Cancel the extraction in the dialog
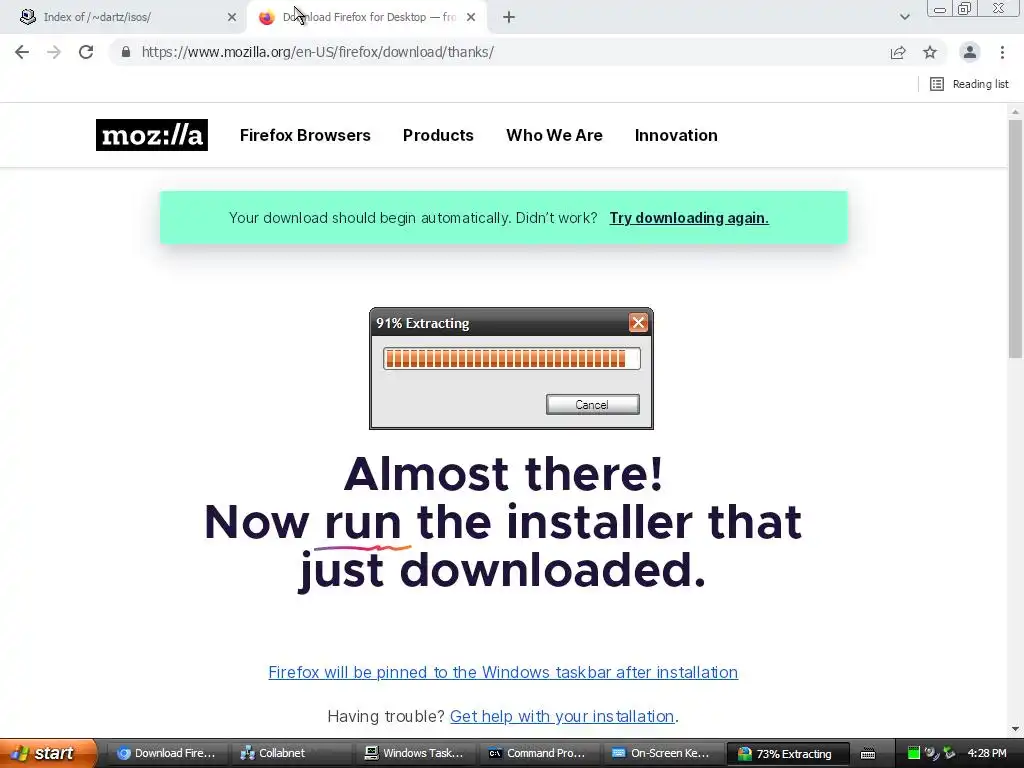The height and width of the screenshot is (768, 1024). (592, 405)
